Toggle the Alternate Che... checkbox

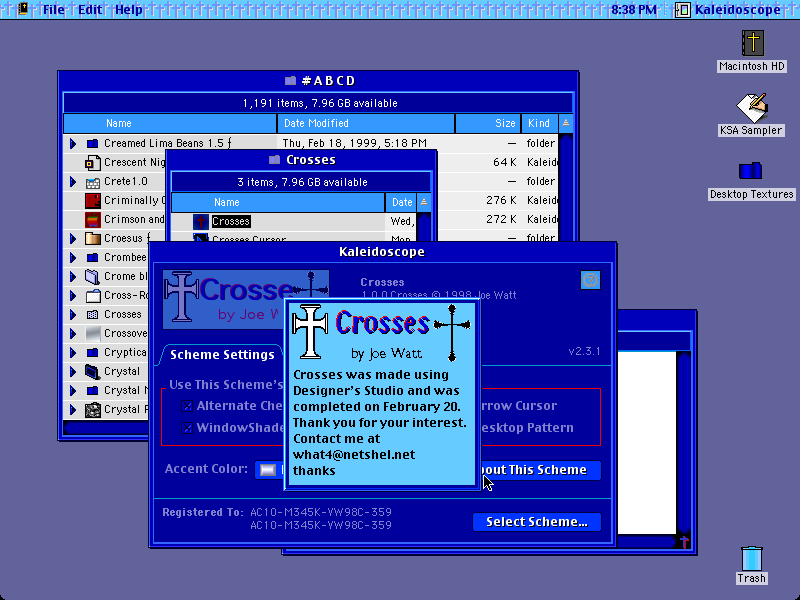[187, 406]
